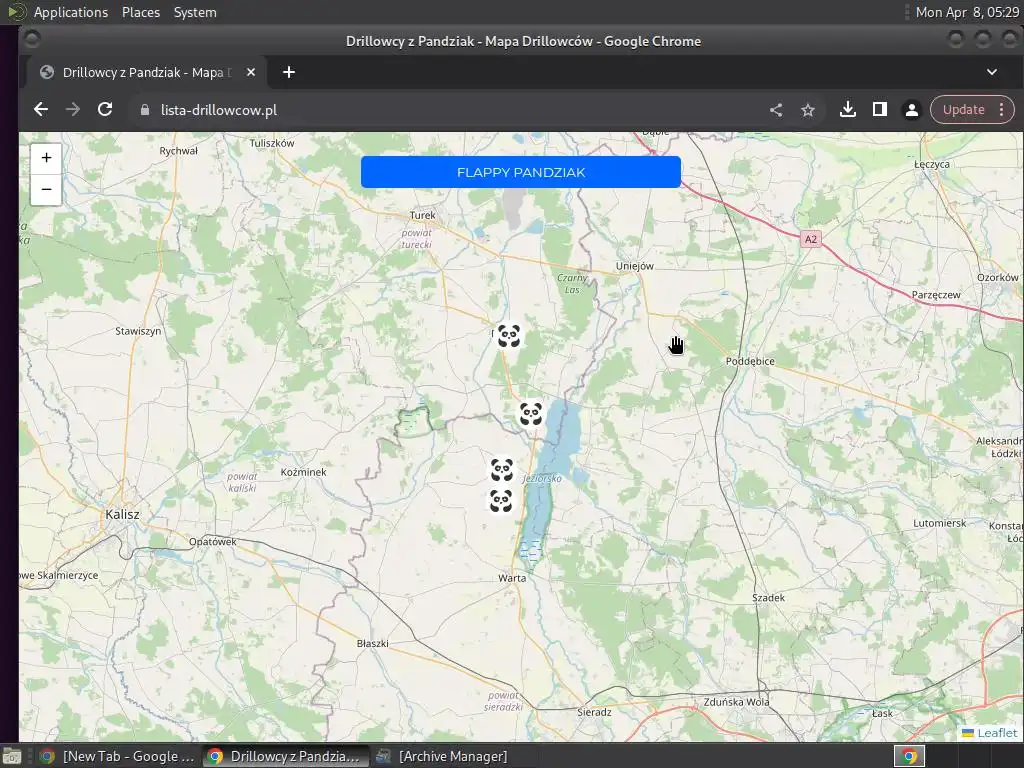Click the Poddębice town label

(x=750, y=361)
